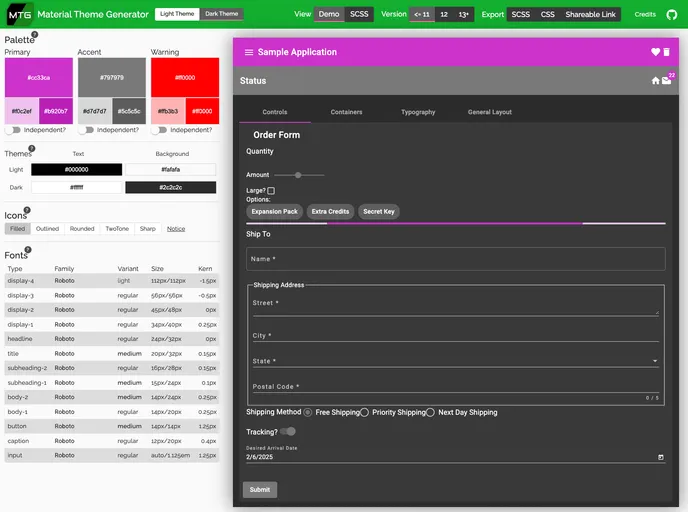Open the GitHub repository icon
This screenshot has width=688, height=512.
click(671, 14)
